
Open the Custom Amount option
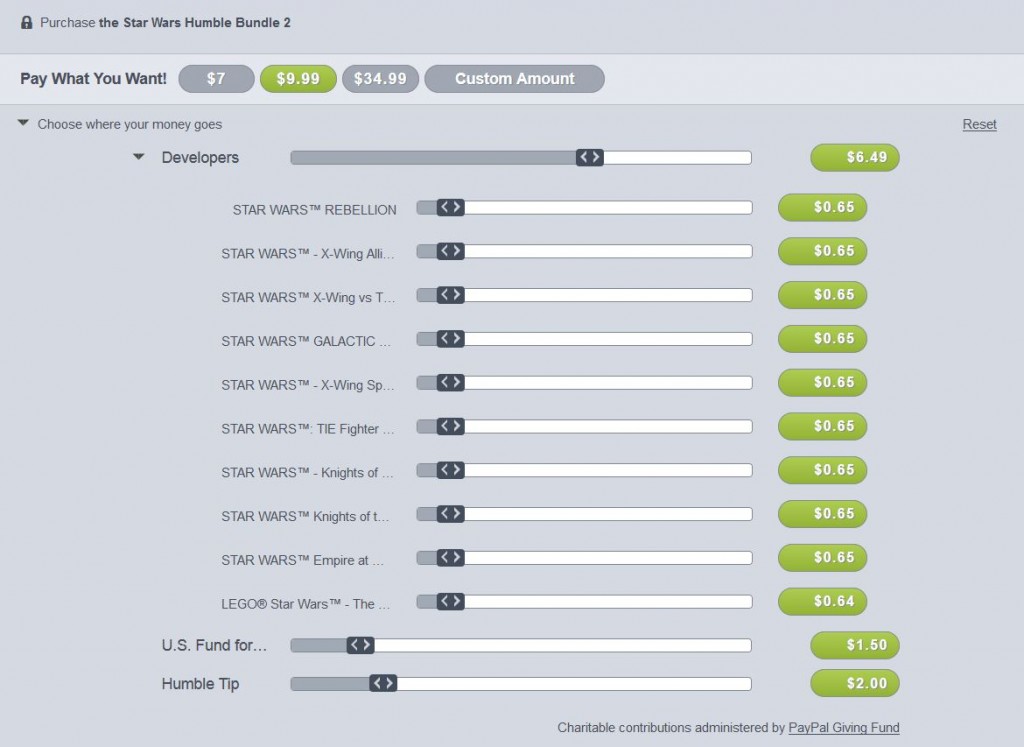click(x=515, y=79)
